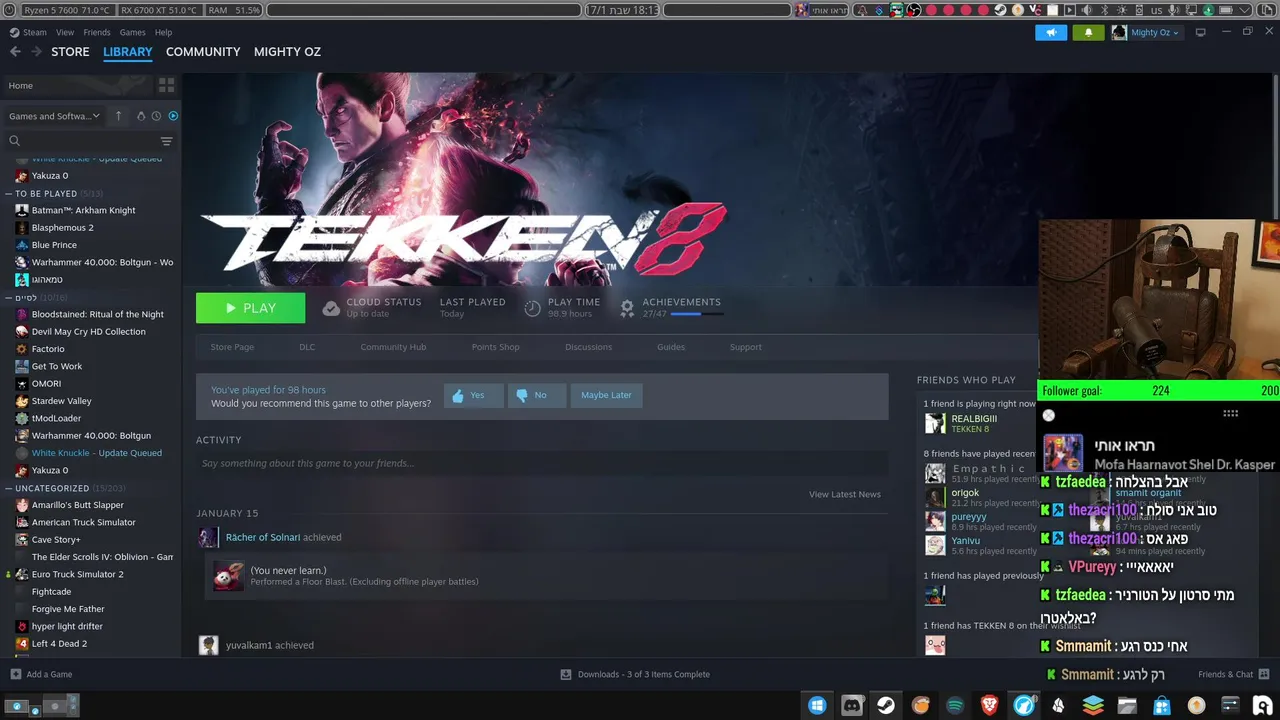Click Add a Game
Image resolution: width=1280 pixels, height=720 pixels.
tap(41, 674)
